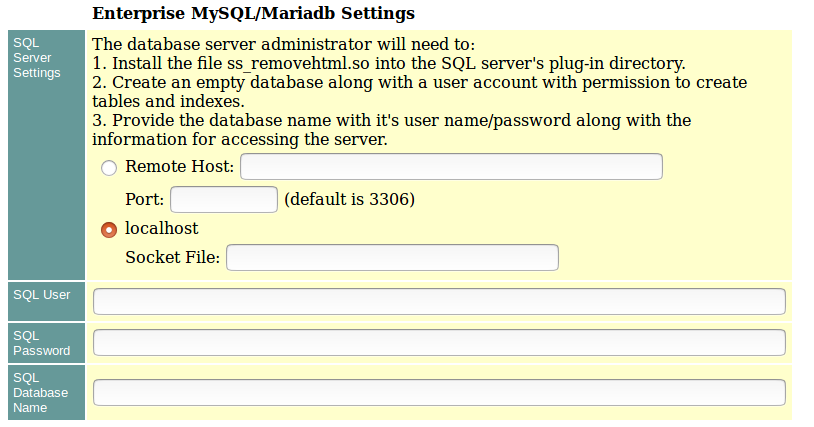The height and width of the screenshot is (427, 814).
Task: Click the 'Enterprise MySQL/Mariadb Settings' heading
Action: click(x=253, y=14)
